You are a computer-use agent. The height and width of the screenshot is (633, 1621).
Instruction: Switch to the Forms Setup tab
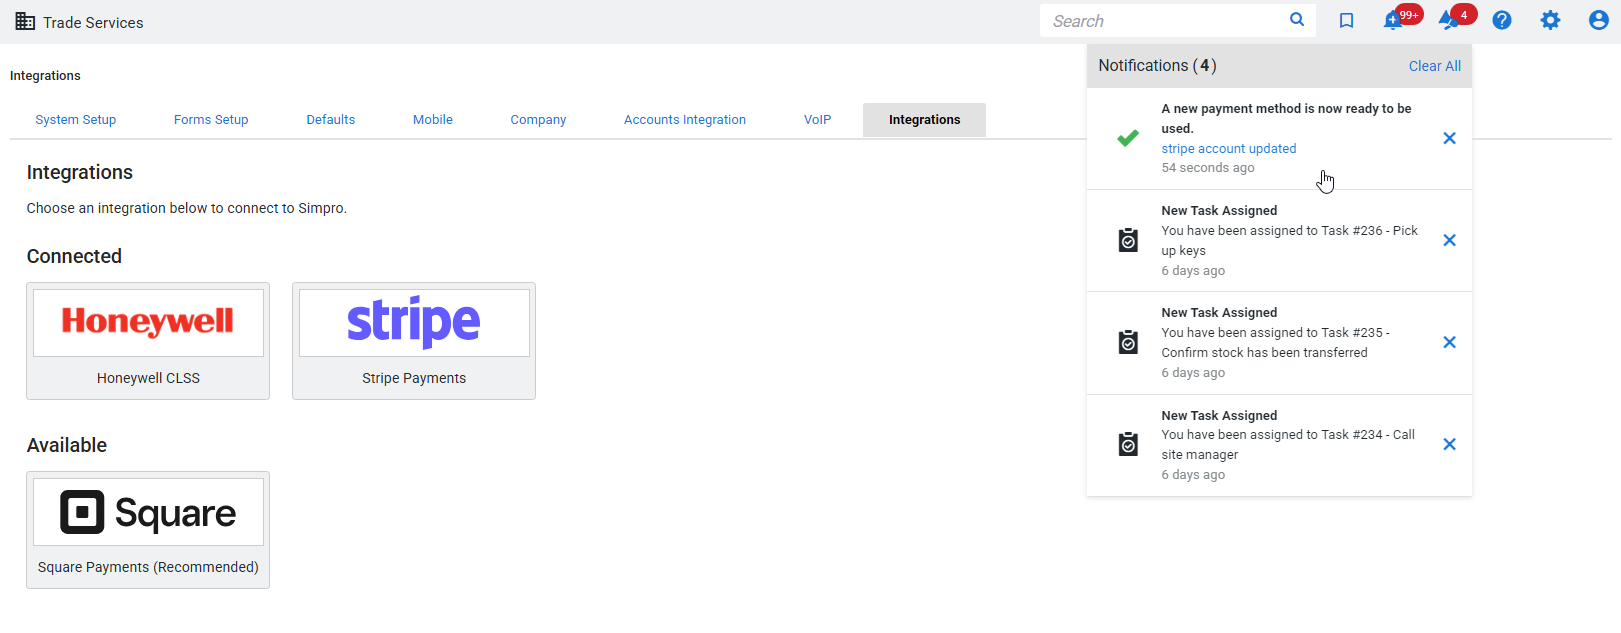click(x=211, y=120)
